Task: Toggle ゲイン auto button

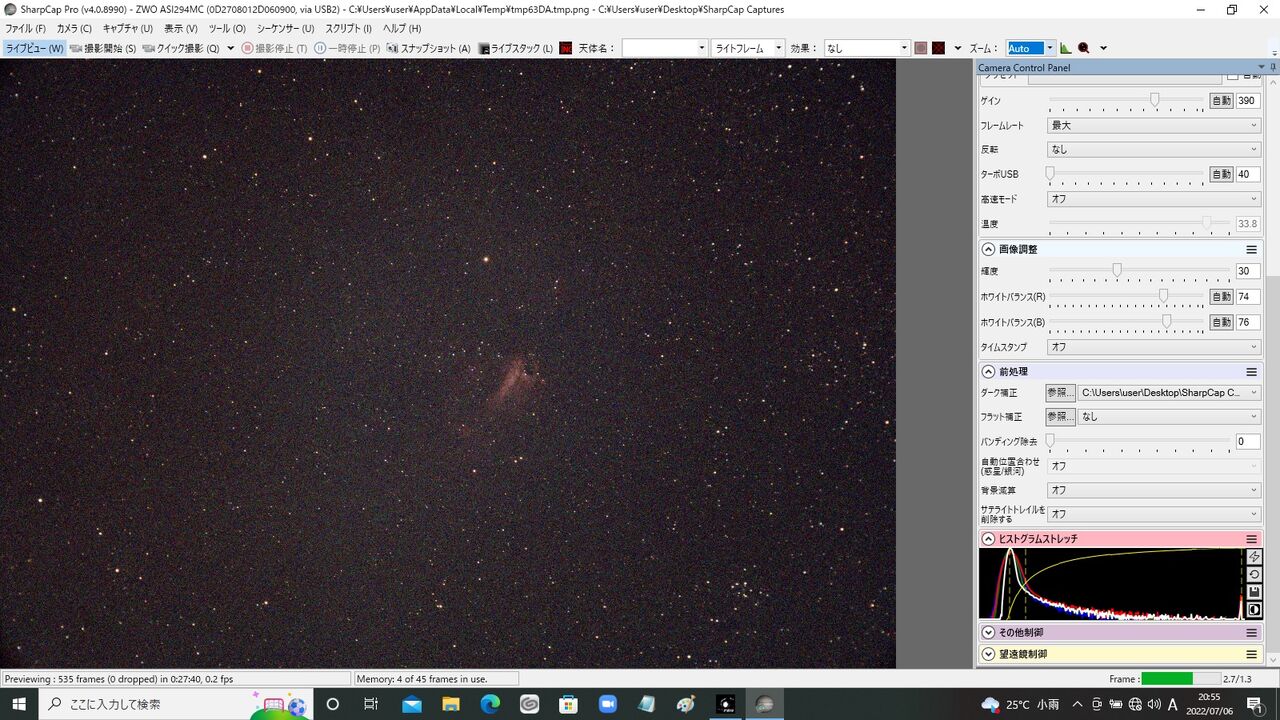Action: coord(1221,101)
